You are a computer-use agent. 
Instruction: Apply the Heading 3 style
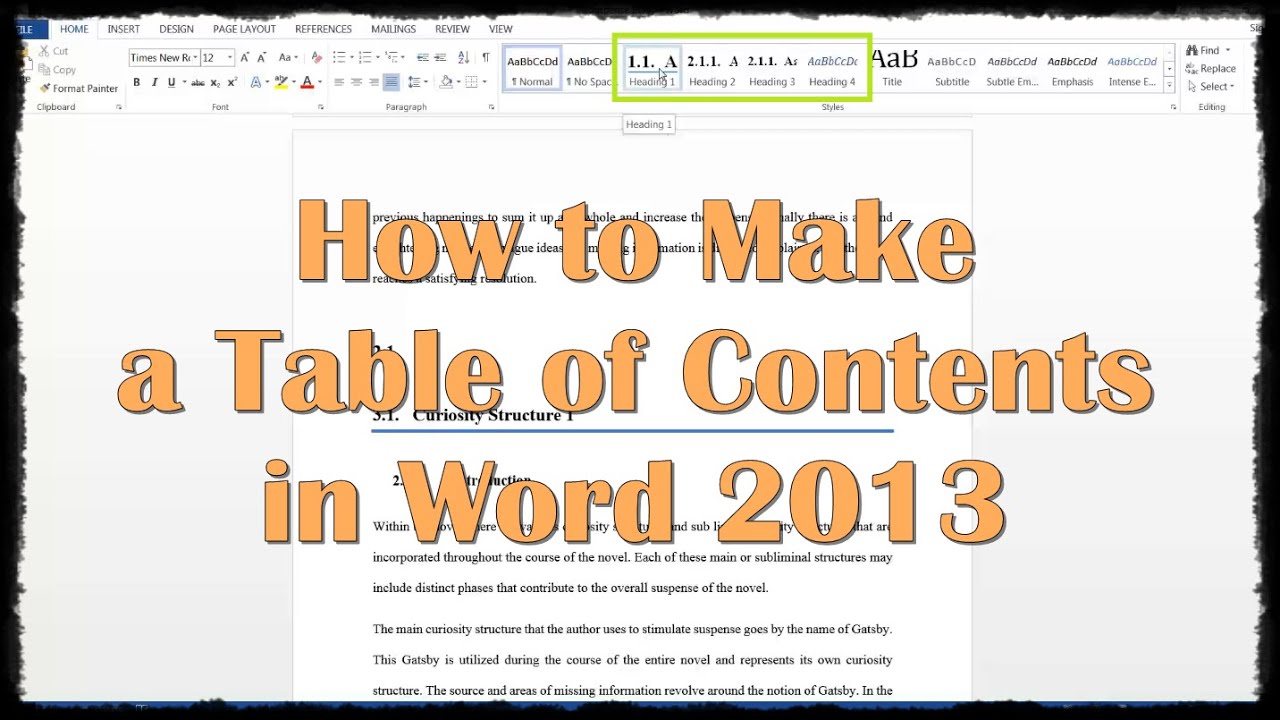pyautogui.click(x=772, y=69)
